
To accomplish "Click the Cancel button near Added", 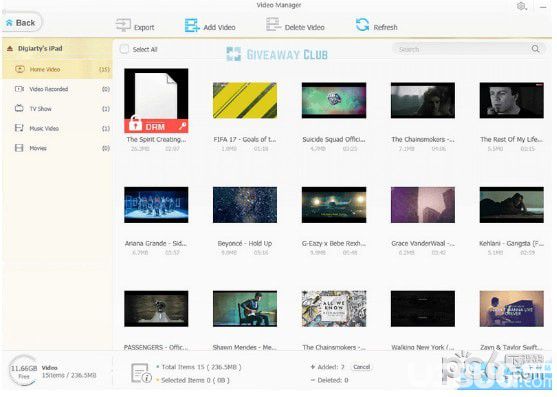I will point(361,367).
